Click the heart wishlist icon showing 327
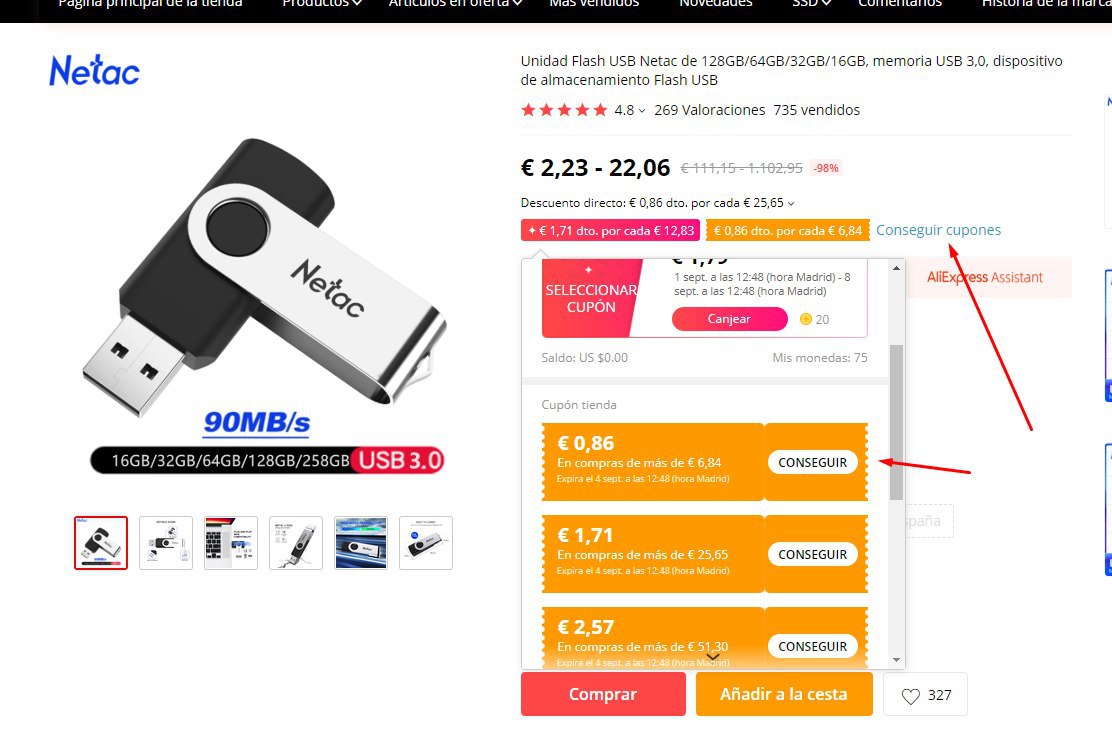 click(911, 696)
